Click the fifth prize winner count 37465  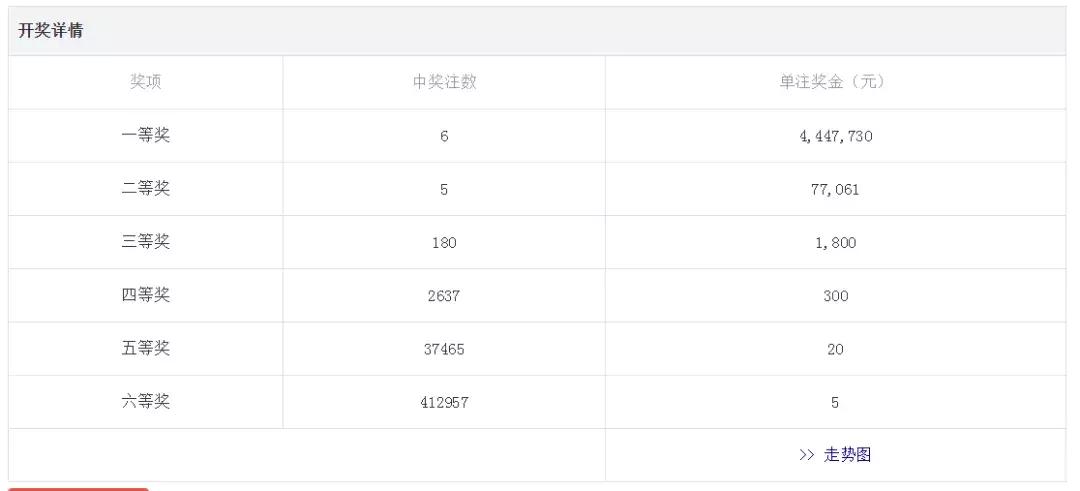(444, 349)
